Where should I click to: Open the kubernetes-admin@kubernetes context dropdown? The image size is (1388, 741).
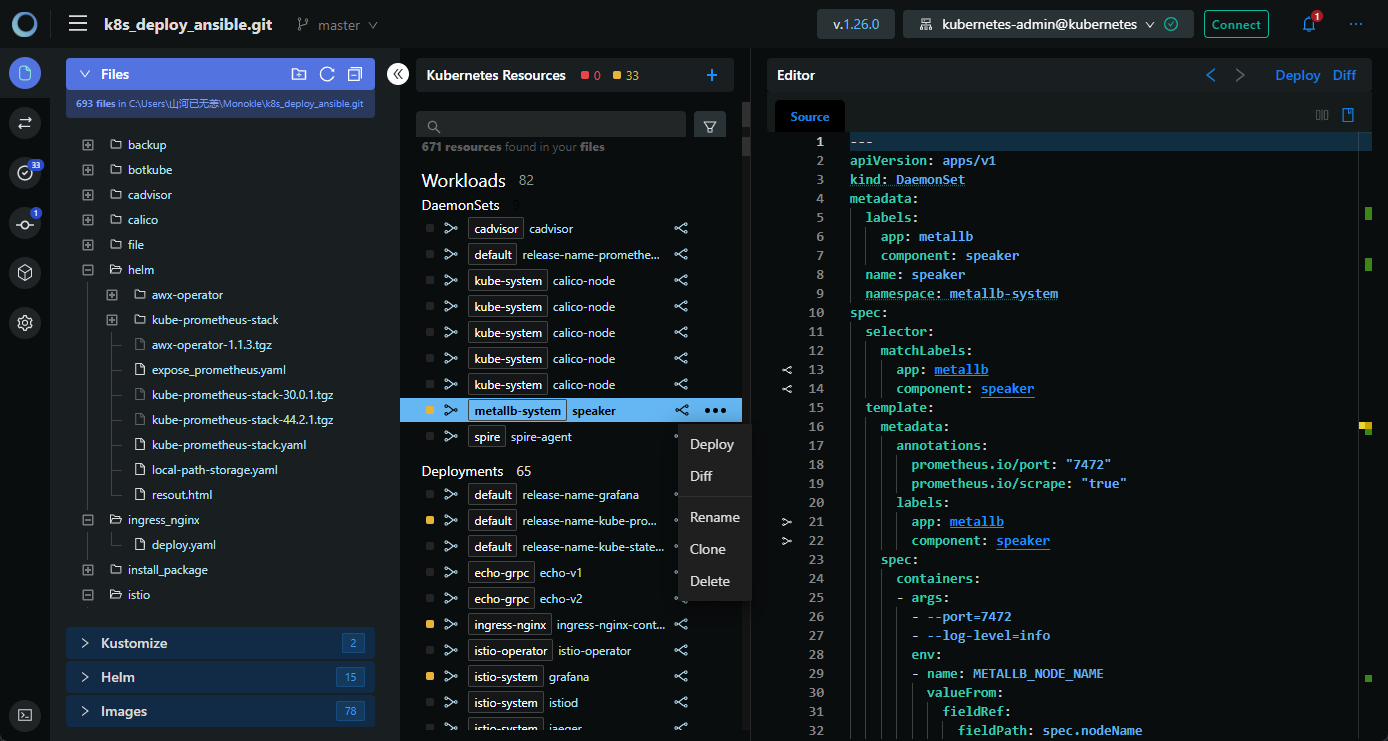(x=1048, y=24)
